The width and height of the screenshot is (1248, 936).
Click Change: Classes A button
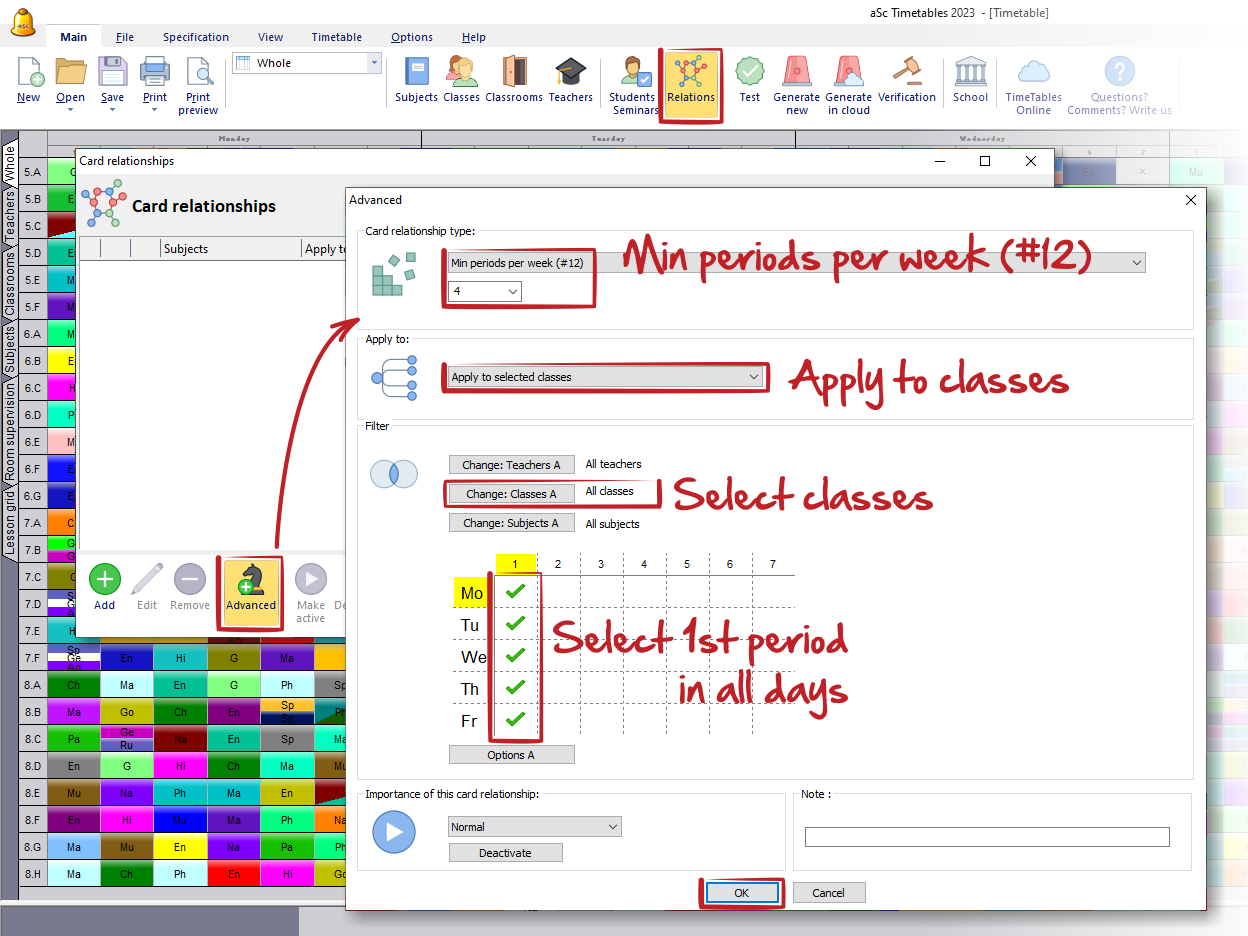(511, 494)
